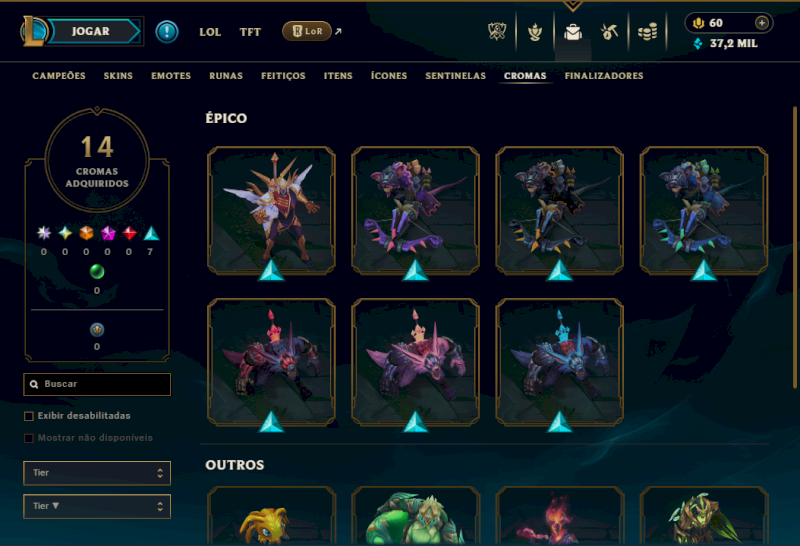Open the Collection backpack icon

tap(573, 32)
